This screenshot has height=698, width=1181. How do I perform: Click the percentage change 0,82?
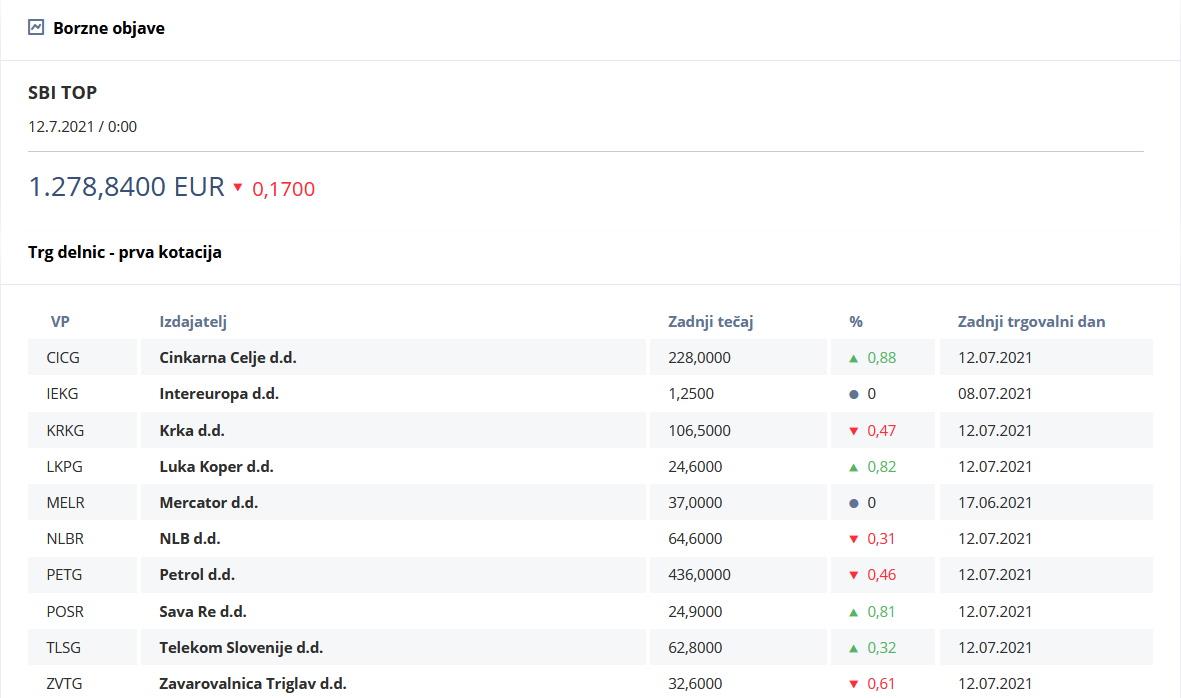pos(881,467)
